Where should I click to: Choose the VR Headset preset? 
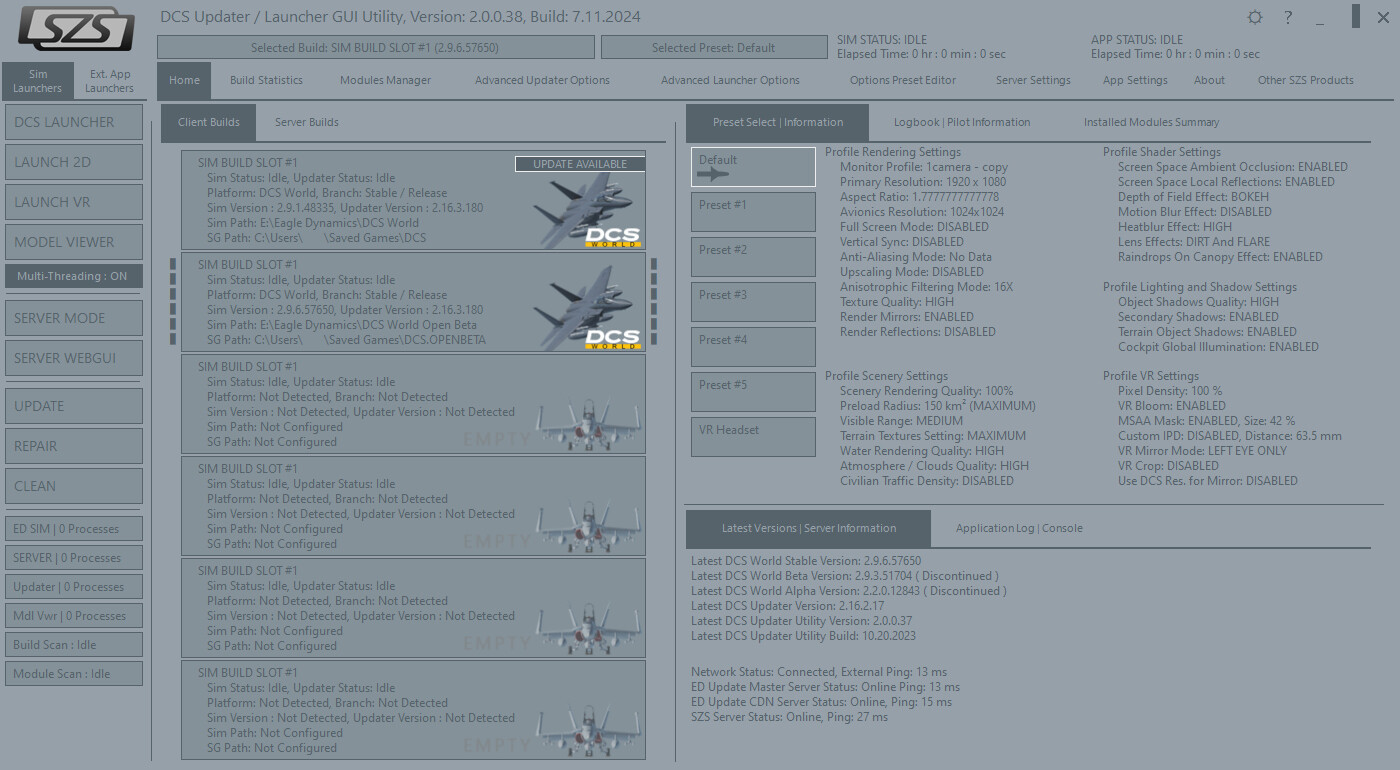[x=753, y=436]
